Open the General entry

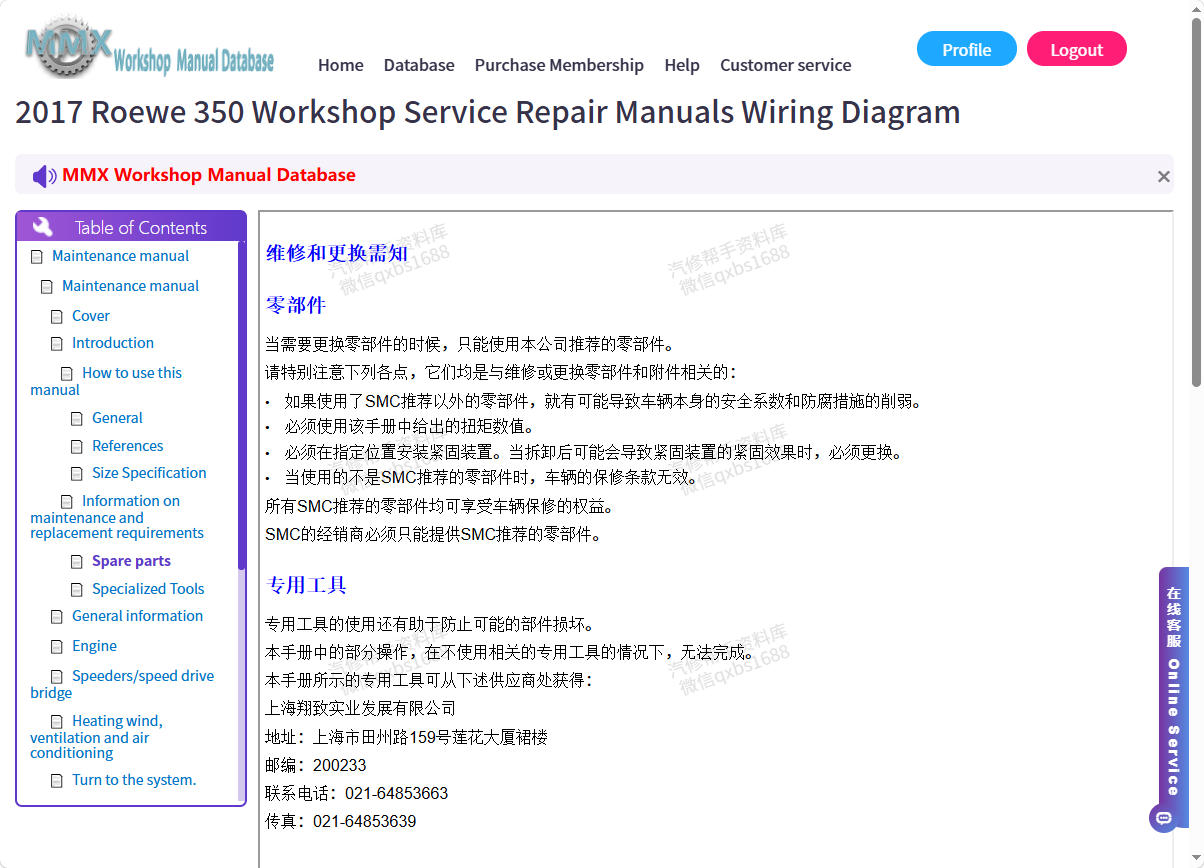pyautogui.click(x=117, y=418)
